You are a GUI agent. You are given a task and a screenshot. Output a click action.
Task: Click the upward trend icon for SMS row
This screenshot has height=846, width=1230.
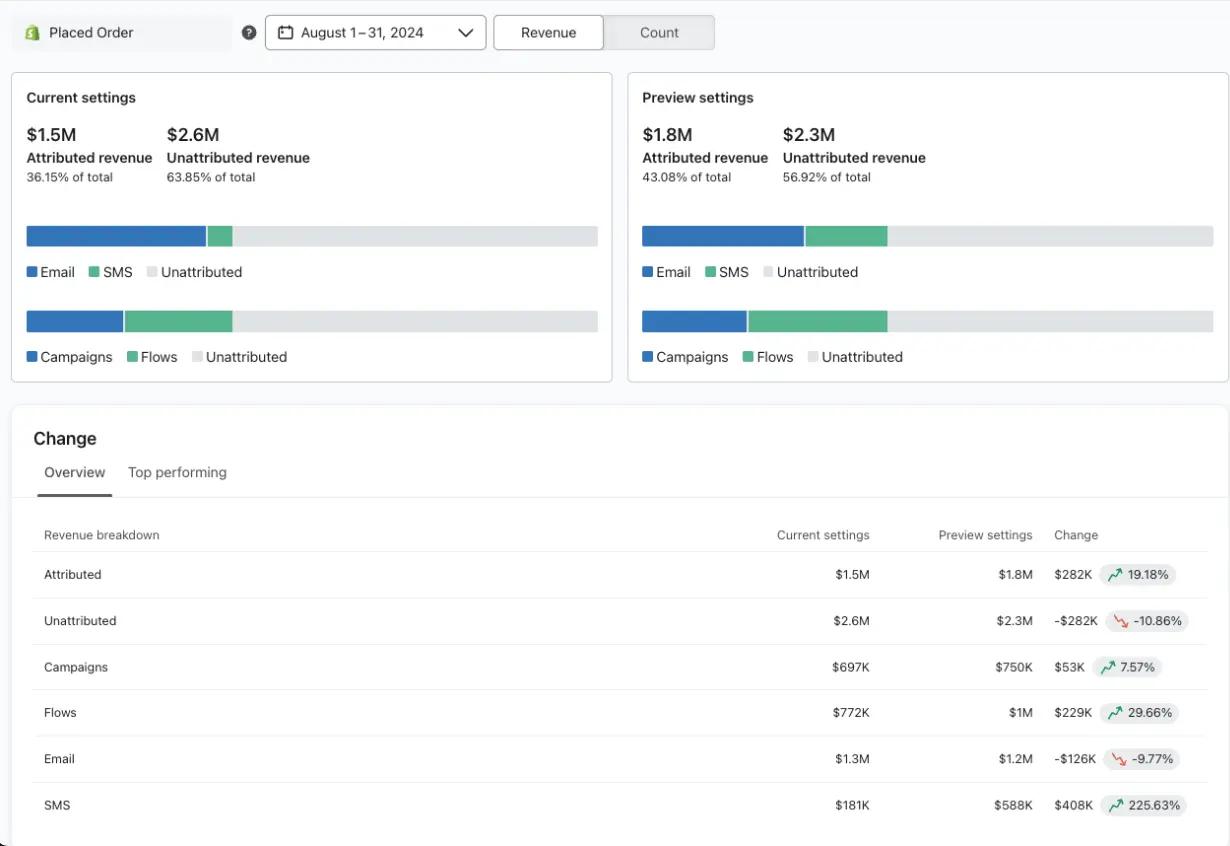(1115, 805)
